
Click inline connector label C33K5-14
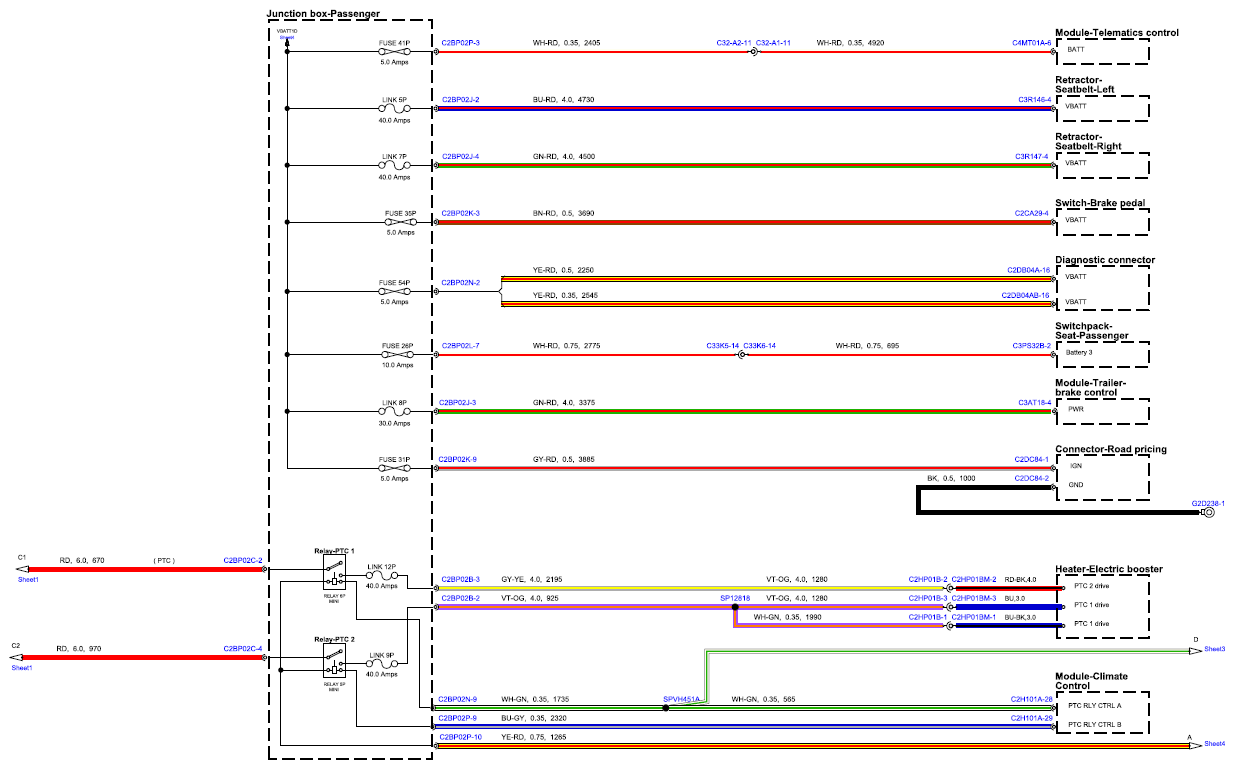pyautogui.click(x=723, y=346)
